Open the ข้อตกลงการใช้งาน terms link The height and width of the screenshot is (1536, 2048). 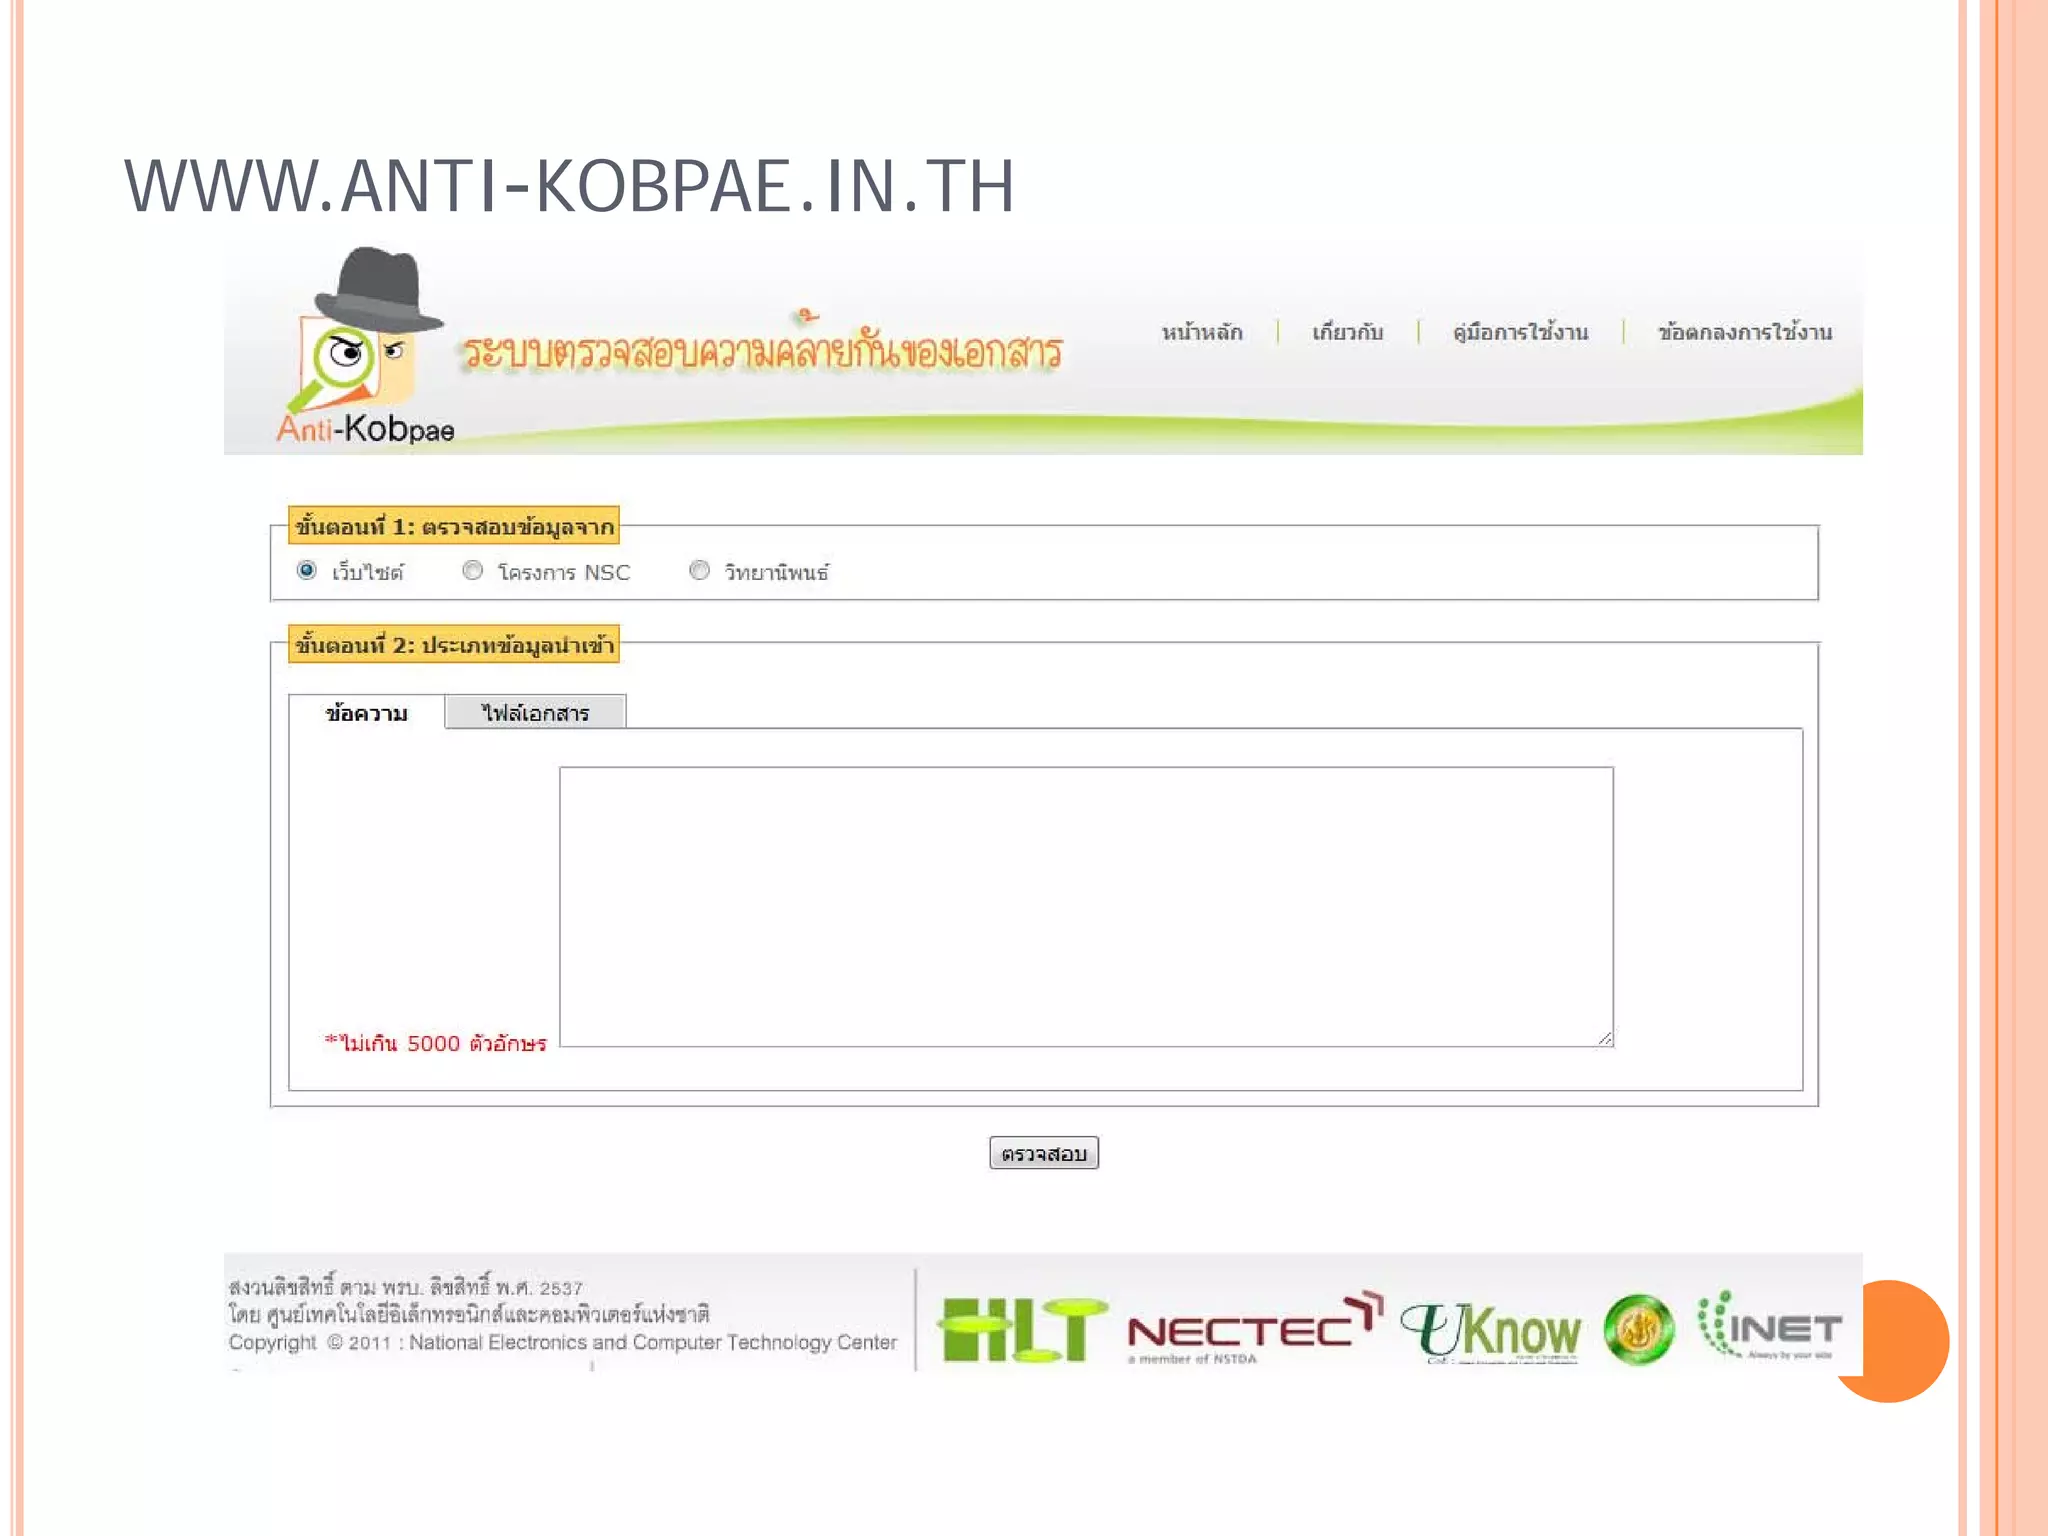tap(1745, 332)
